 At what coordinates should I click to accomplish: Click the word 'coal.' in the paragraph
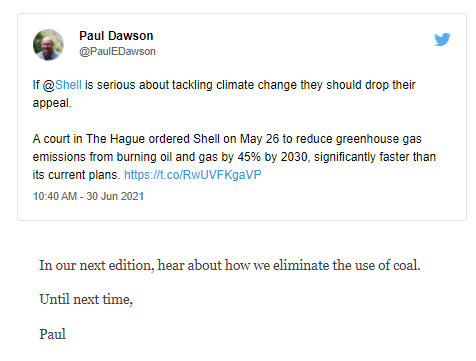407,265
